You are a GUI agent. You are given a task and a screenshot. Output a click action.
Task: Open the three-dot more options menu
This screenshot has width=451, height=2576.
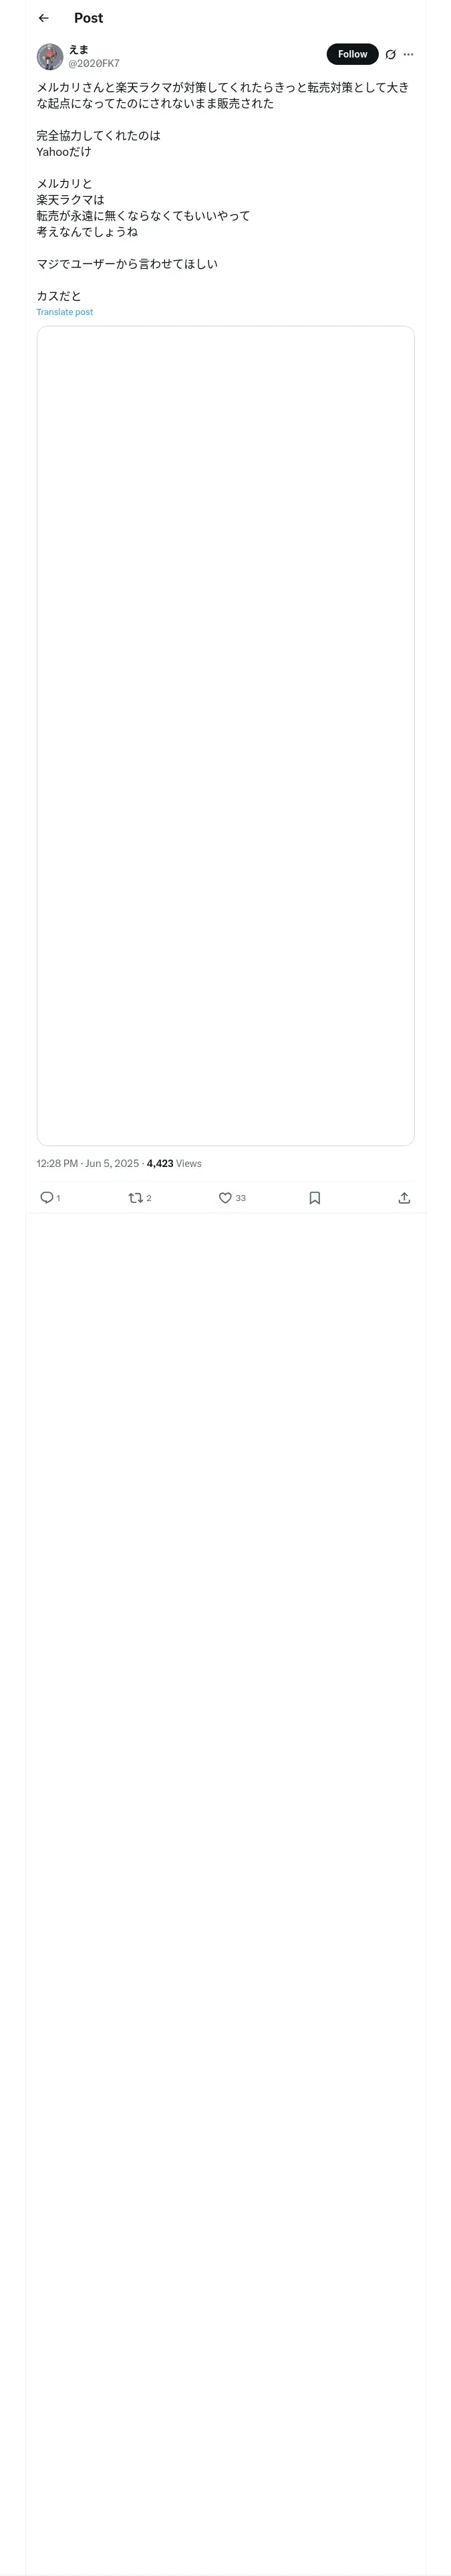click(408, 55)
